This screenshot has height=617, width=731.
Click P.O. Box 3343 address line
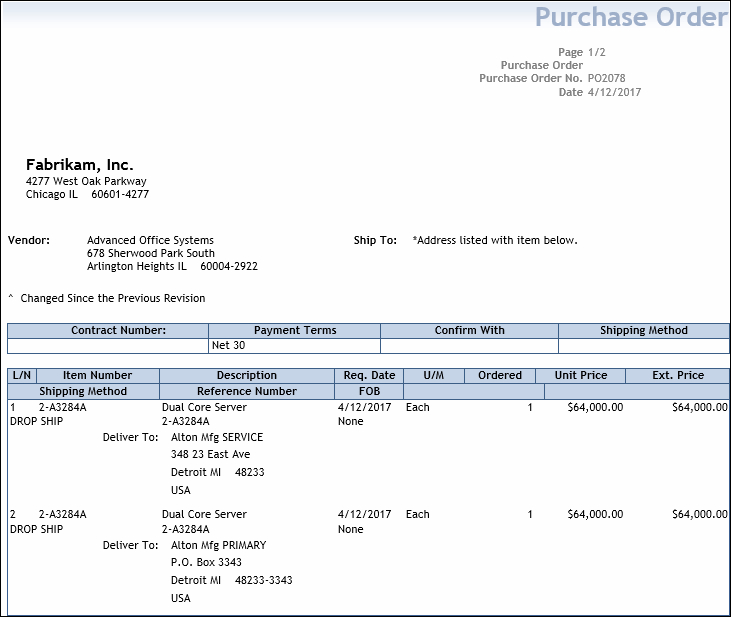[x=207, y=562]
